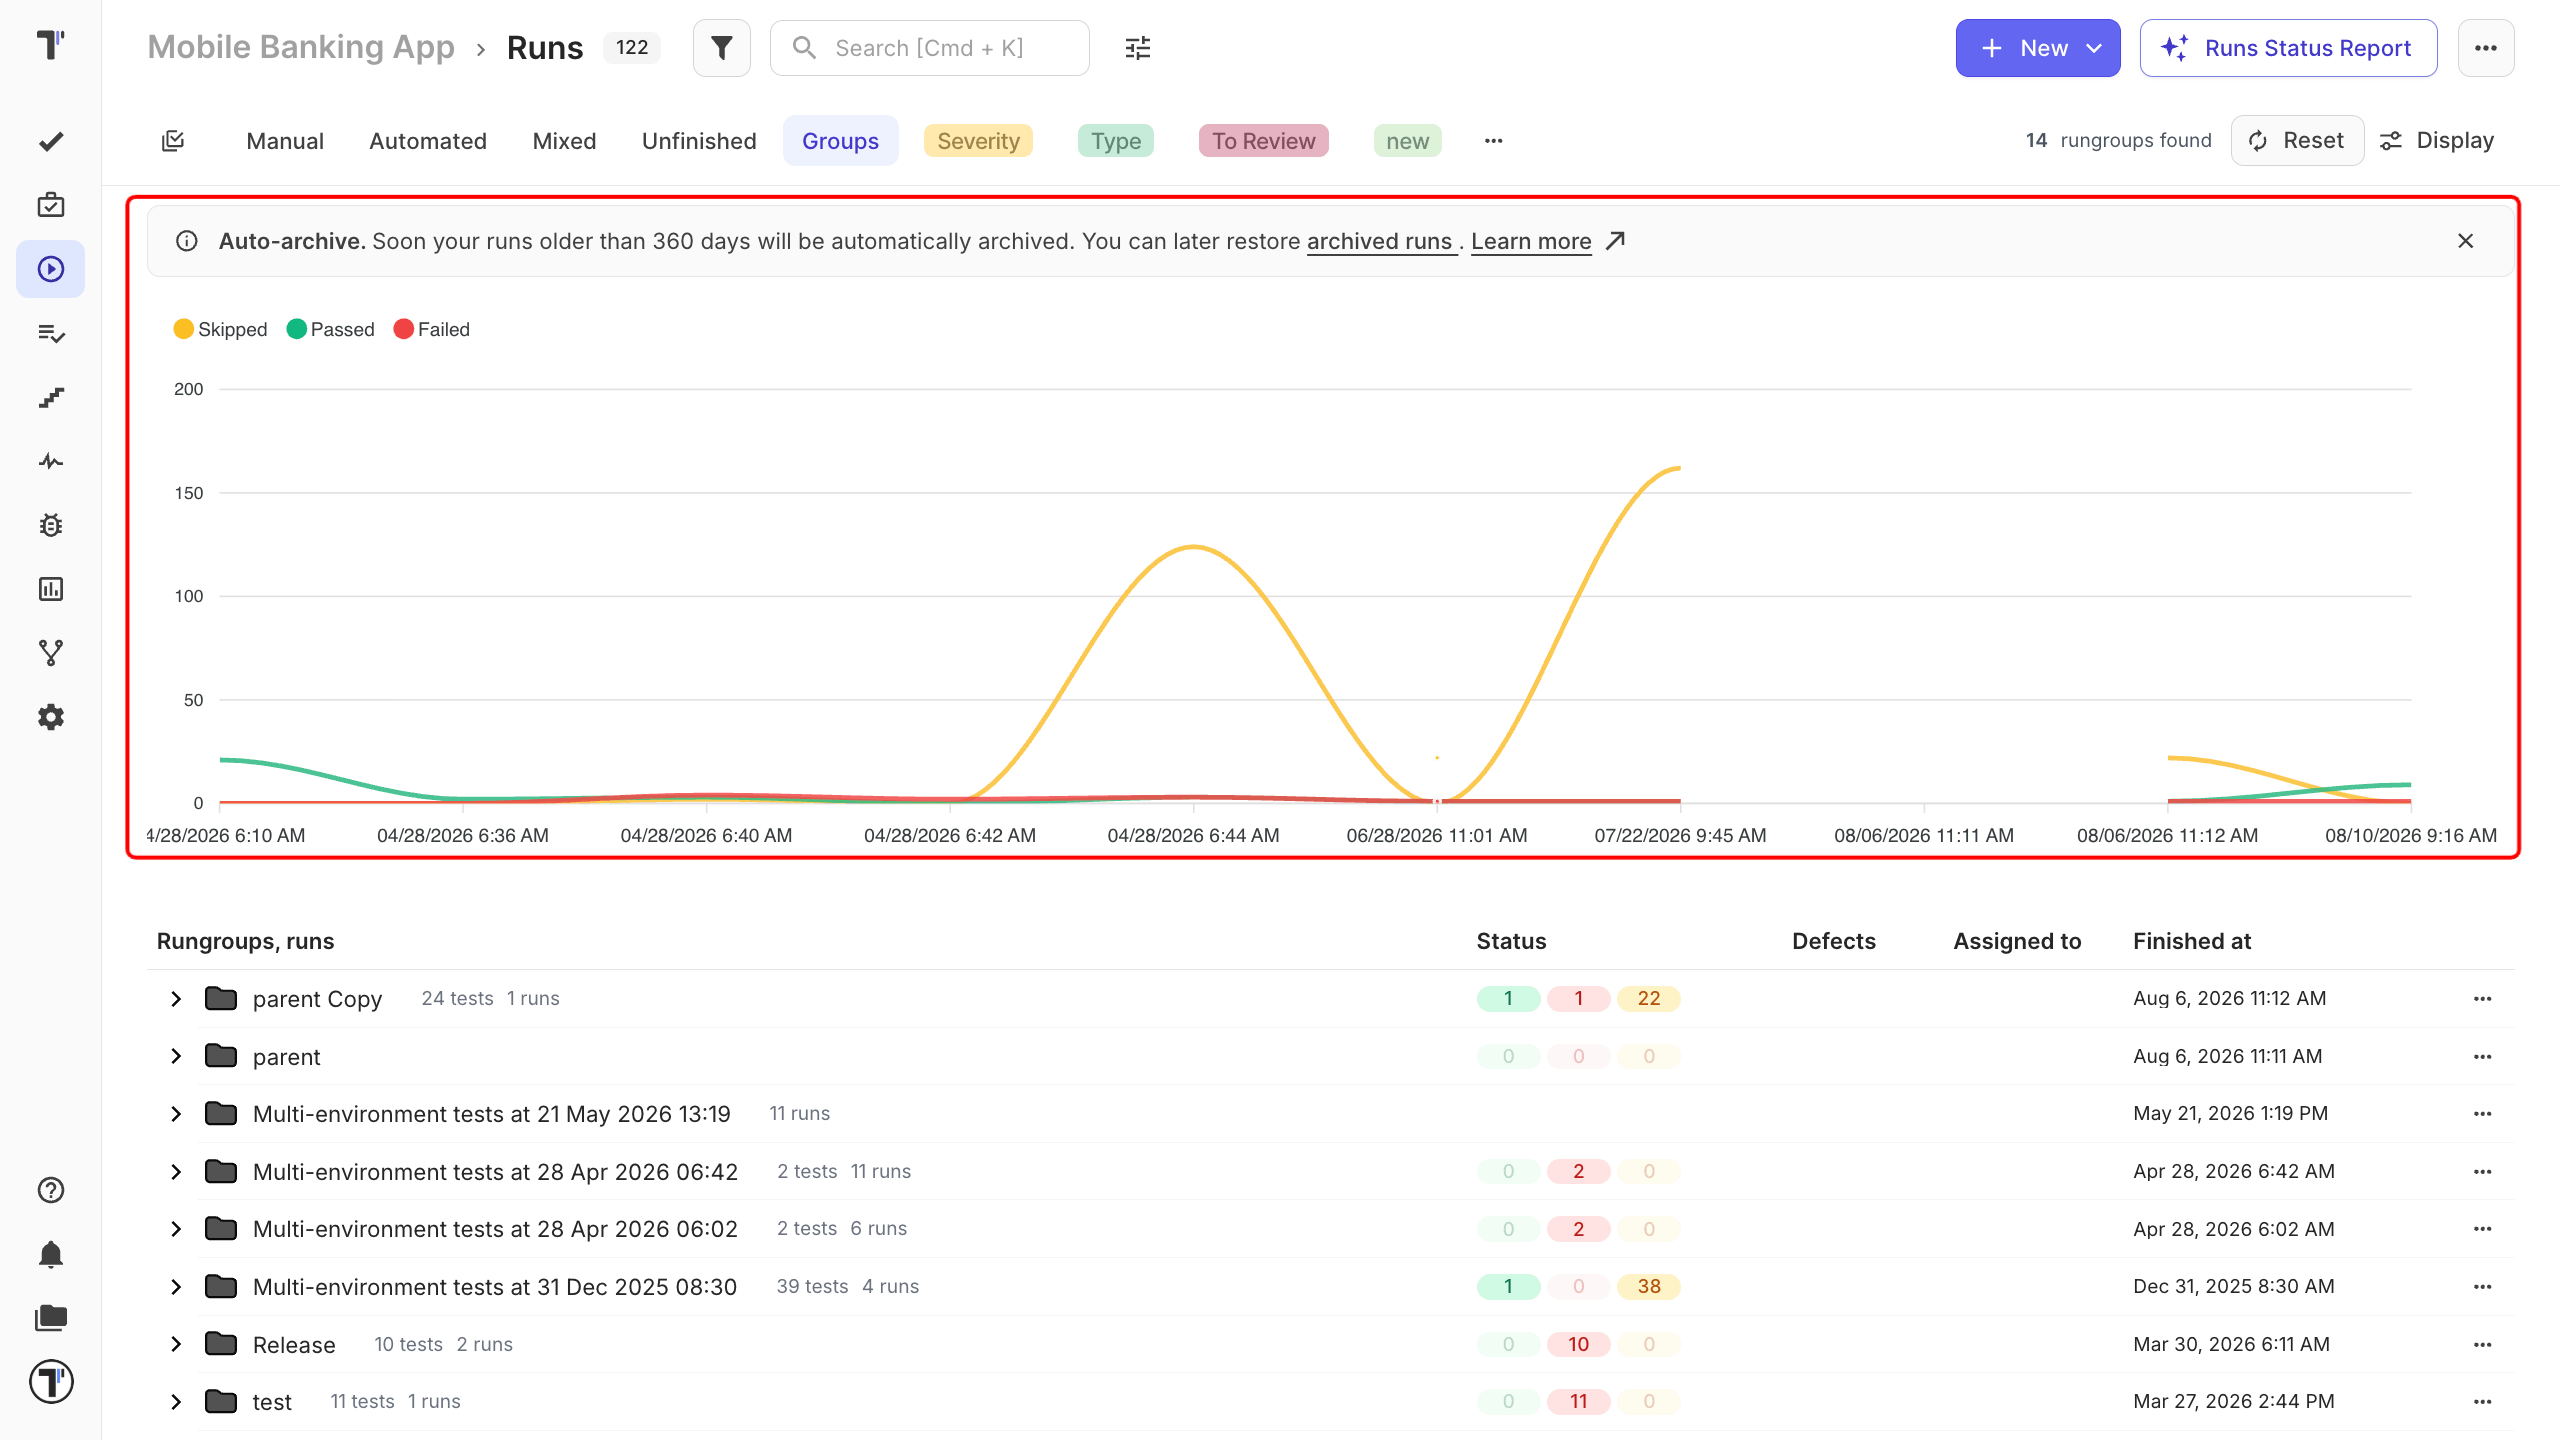Open the query settings sliders icon

(1138, 48)
